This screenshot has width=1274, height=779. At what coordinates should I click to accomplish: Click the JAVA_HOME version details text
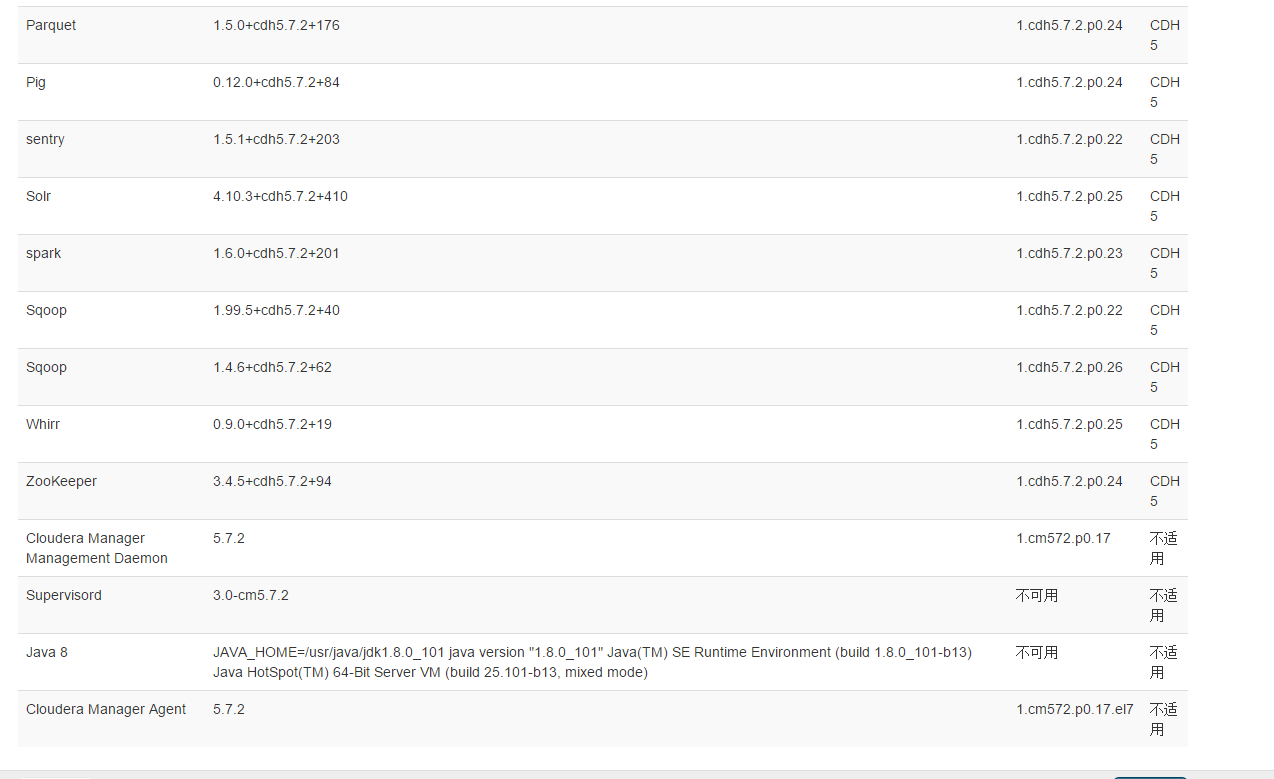[592, 662]
